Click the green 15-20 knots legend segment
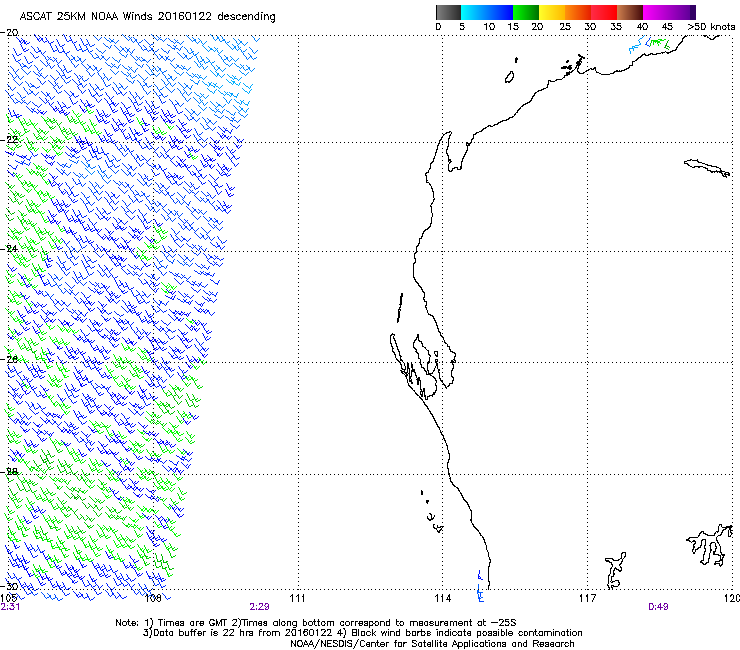 (x=526, y=12)
